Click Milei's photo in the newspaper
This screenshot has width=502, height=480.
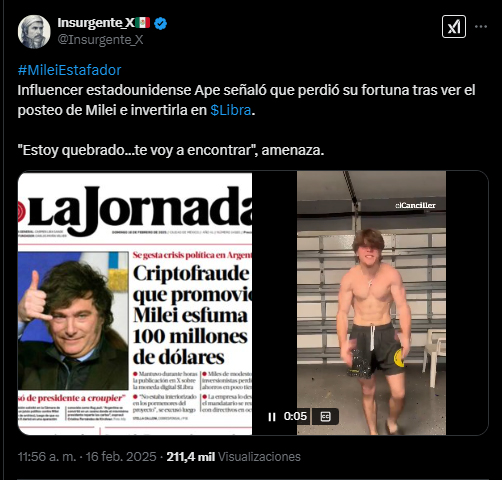73,321
